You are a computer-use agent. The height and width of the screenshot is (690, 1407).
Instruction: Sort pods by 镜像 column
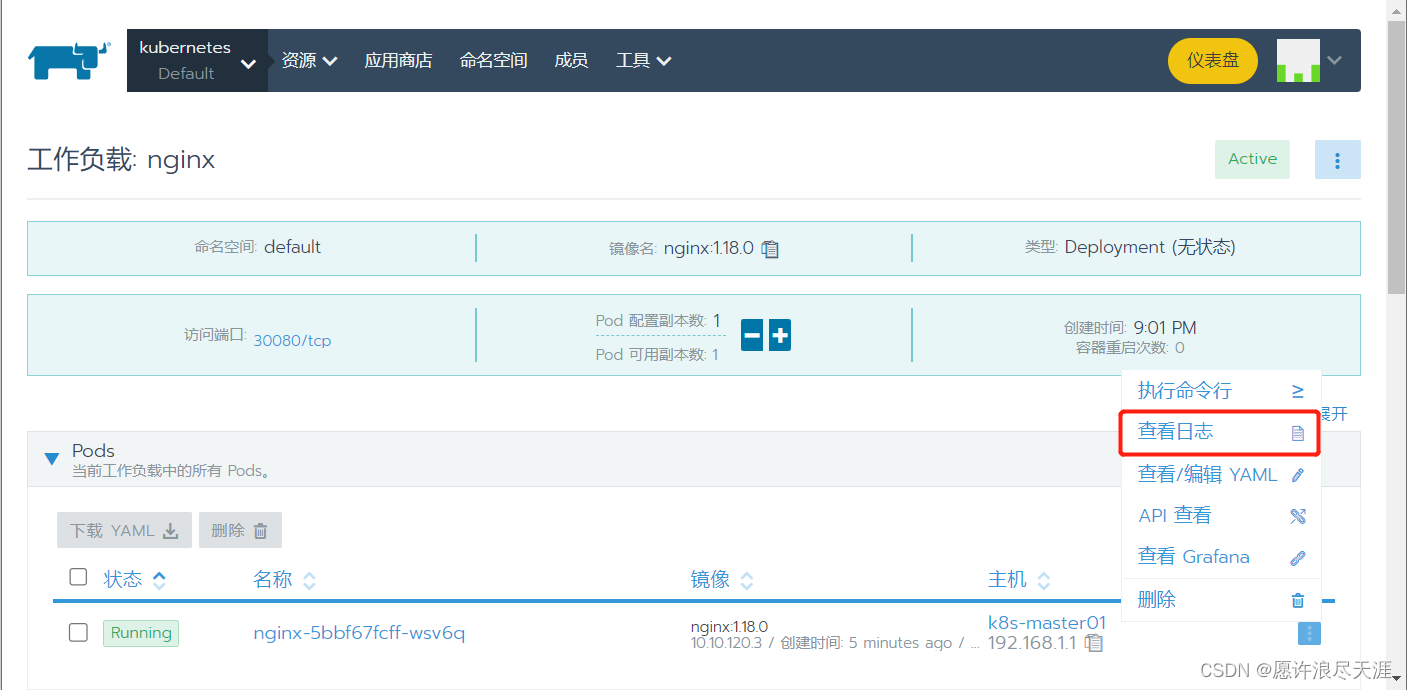722,579
